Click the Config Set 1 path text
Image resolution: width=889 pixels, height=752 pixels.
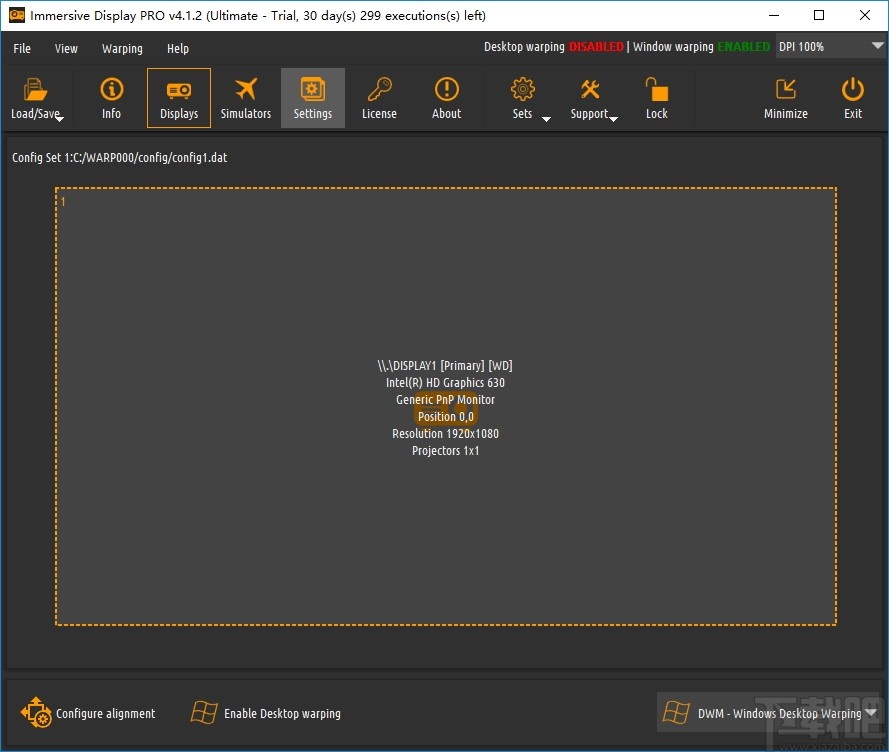[x=120, y=158]
